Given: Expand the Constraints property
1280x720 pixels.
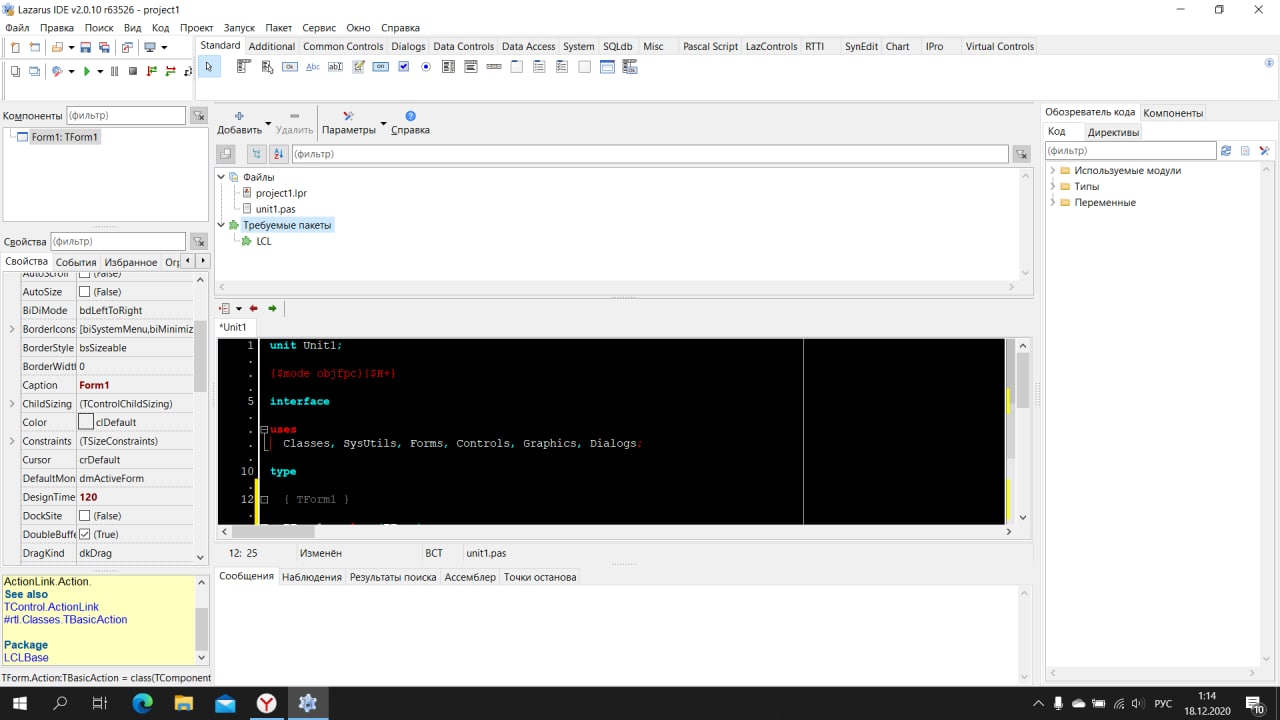Looking at the screenshot, I should [12, 441].
